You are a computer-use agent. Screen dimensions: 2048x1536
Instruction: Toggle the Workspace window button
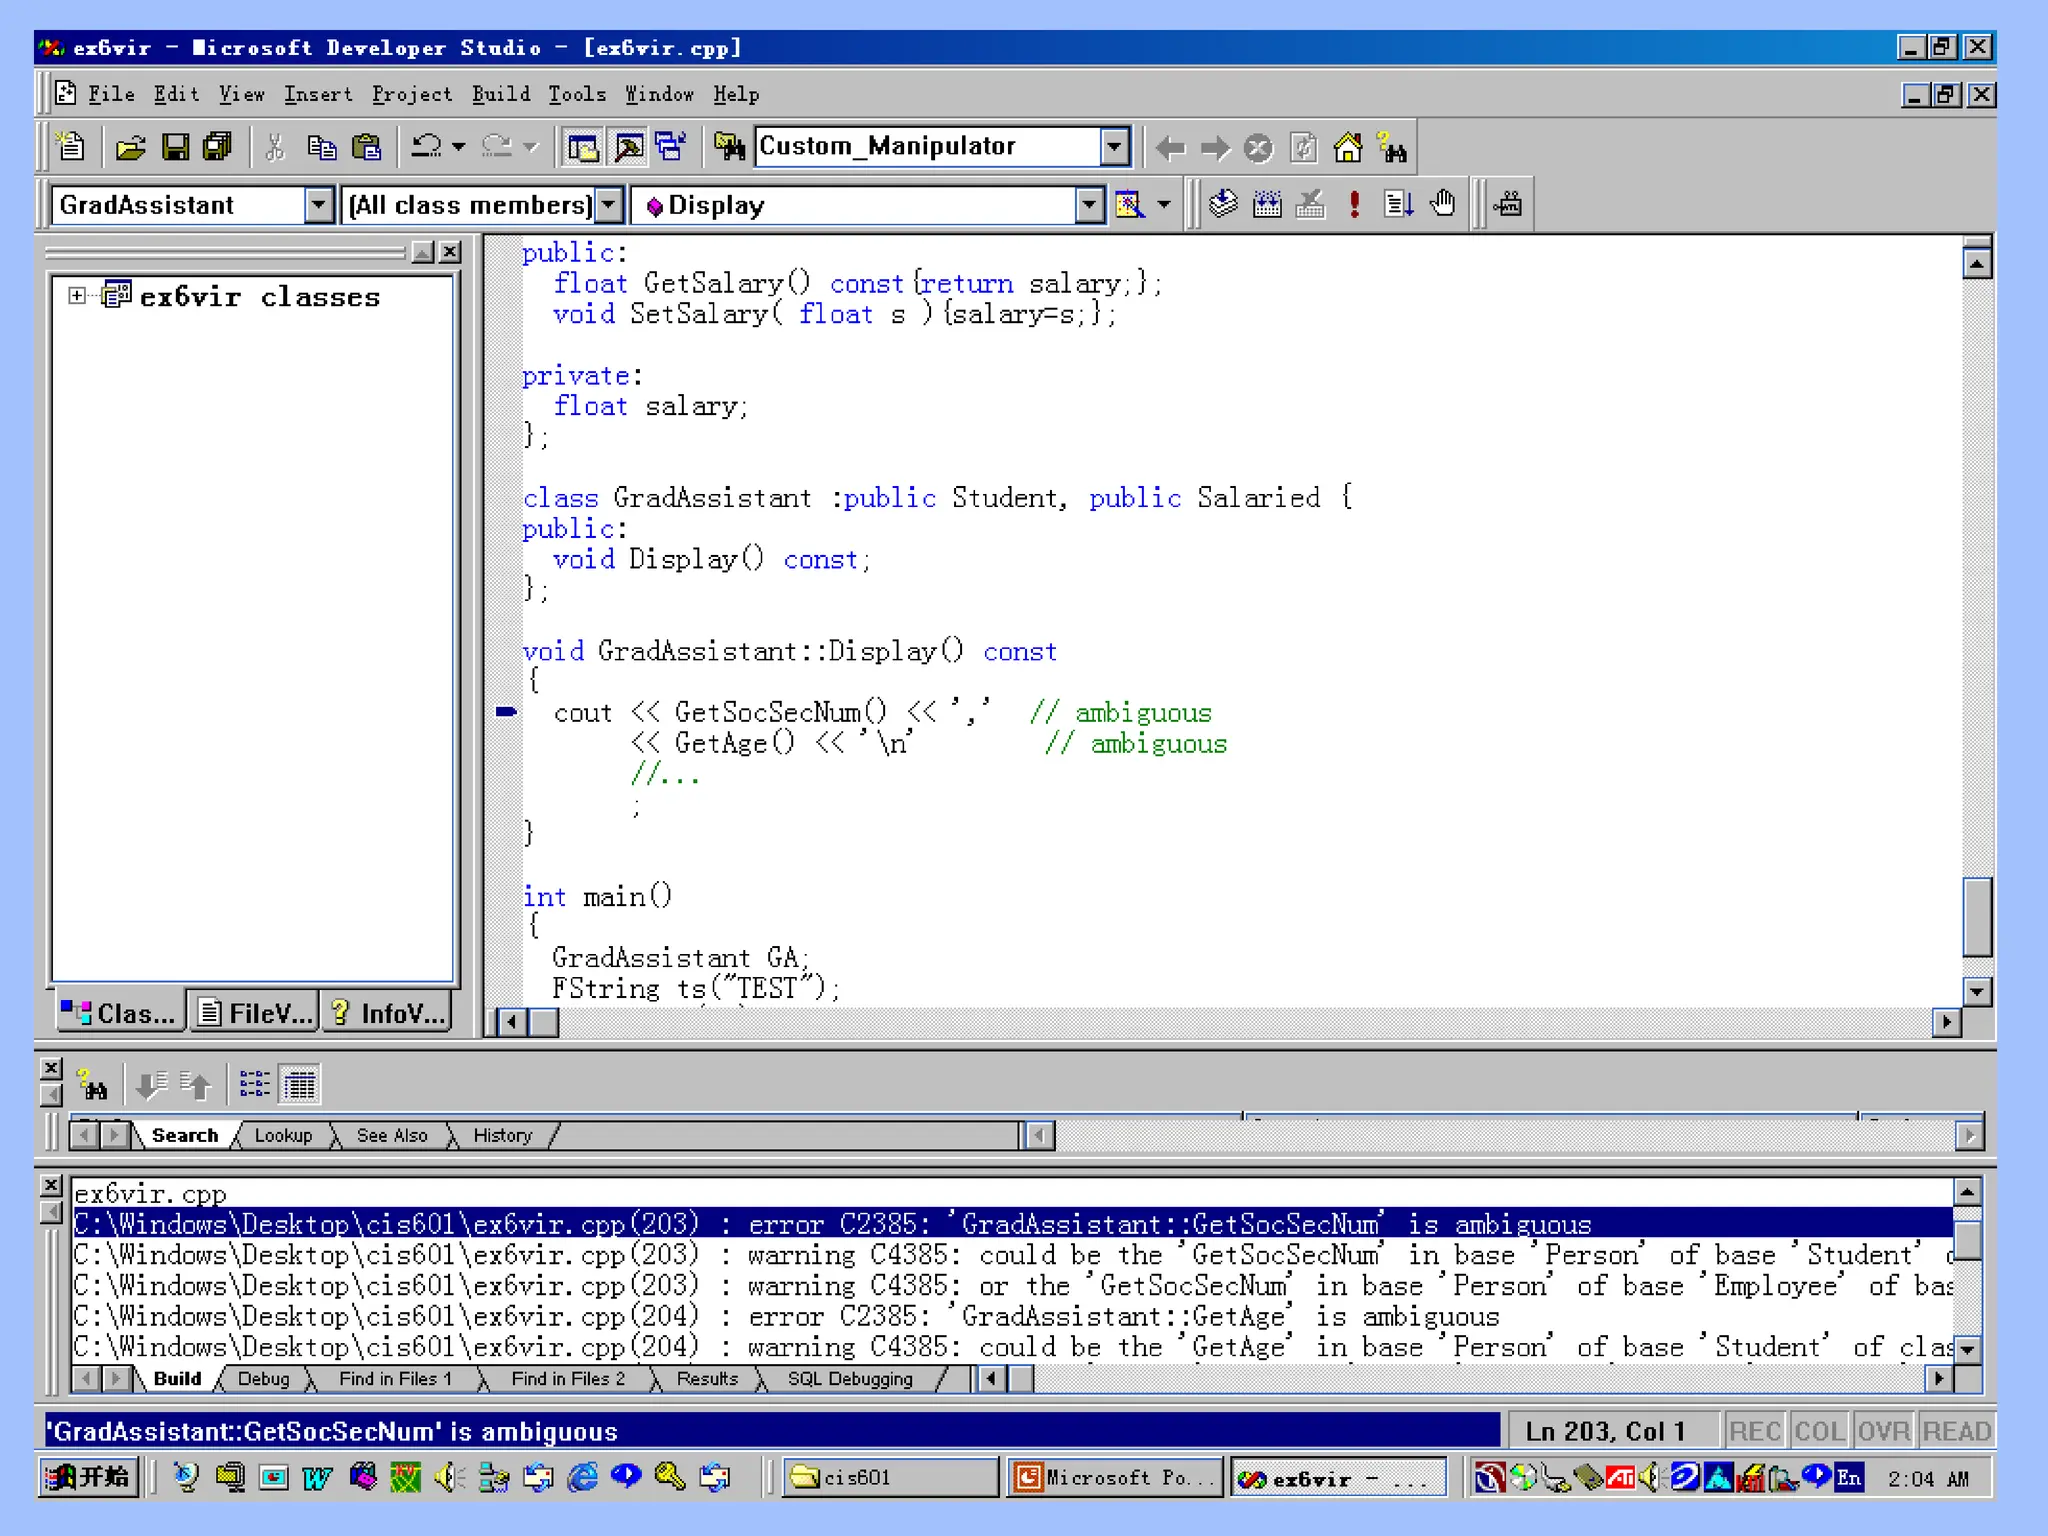pyautogui.click(x=583, y=148)
